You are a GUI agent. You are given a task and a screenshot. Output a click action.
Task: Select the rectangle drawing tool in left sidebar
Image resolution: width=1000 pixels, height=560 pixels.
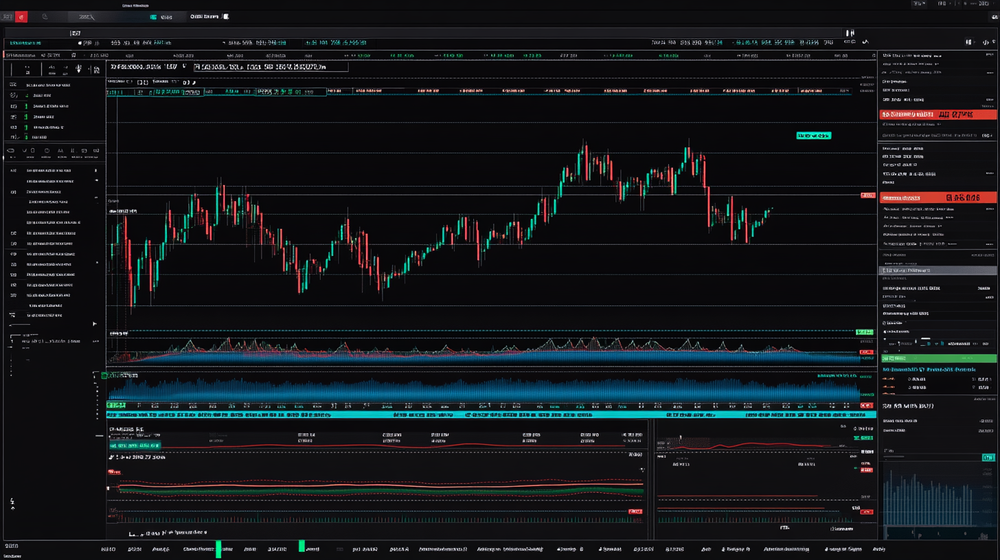coord(31,152)
